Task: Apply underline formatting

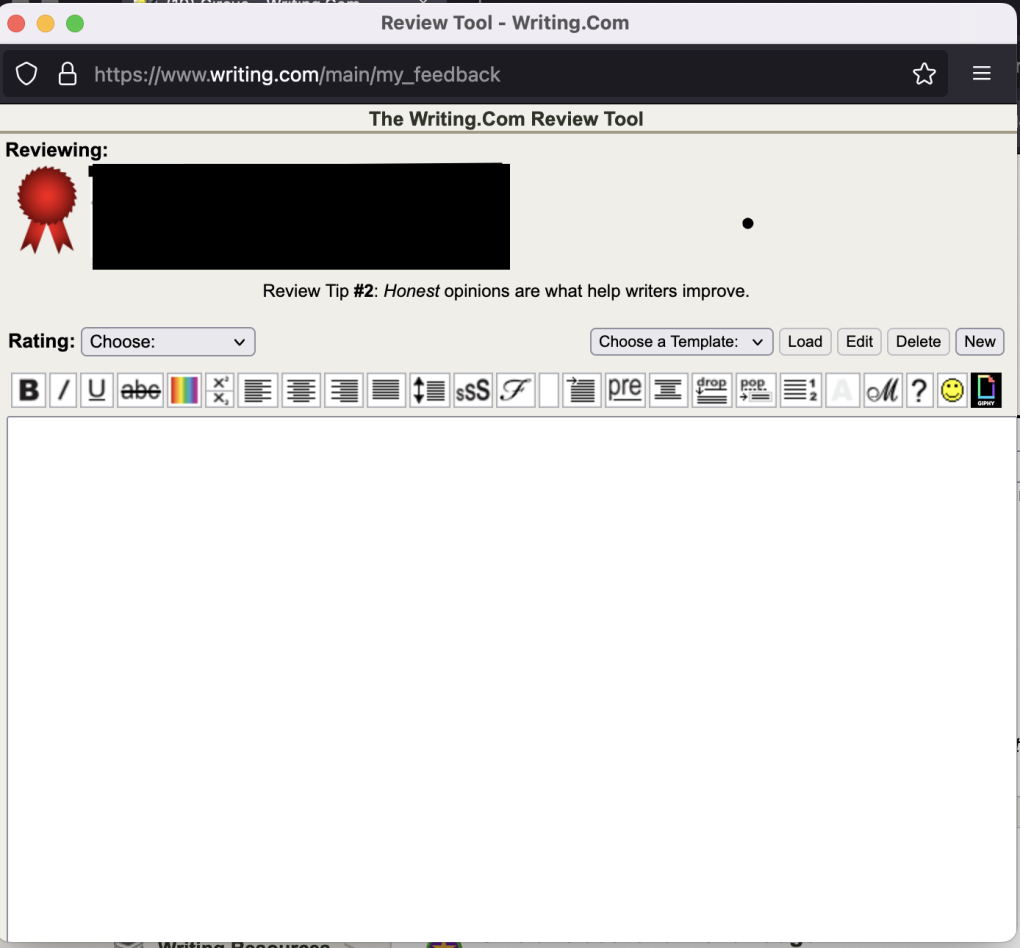Action: pyautogui.click(x=97, y=390)
